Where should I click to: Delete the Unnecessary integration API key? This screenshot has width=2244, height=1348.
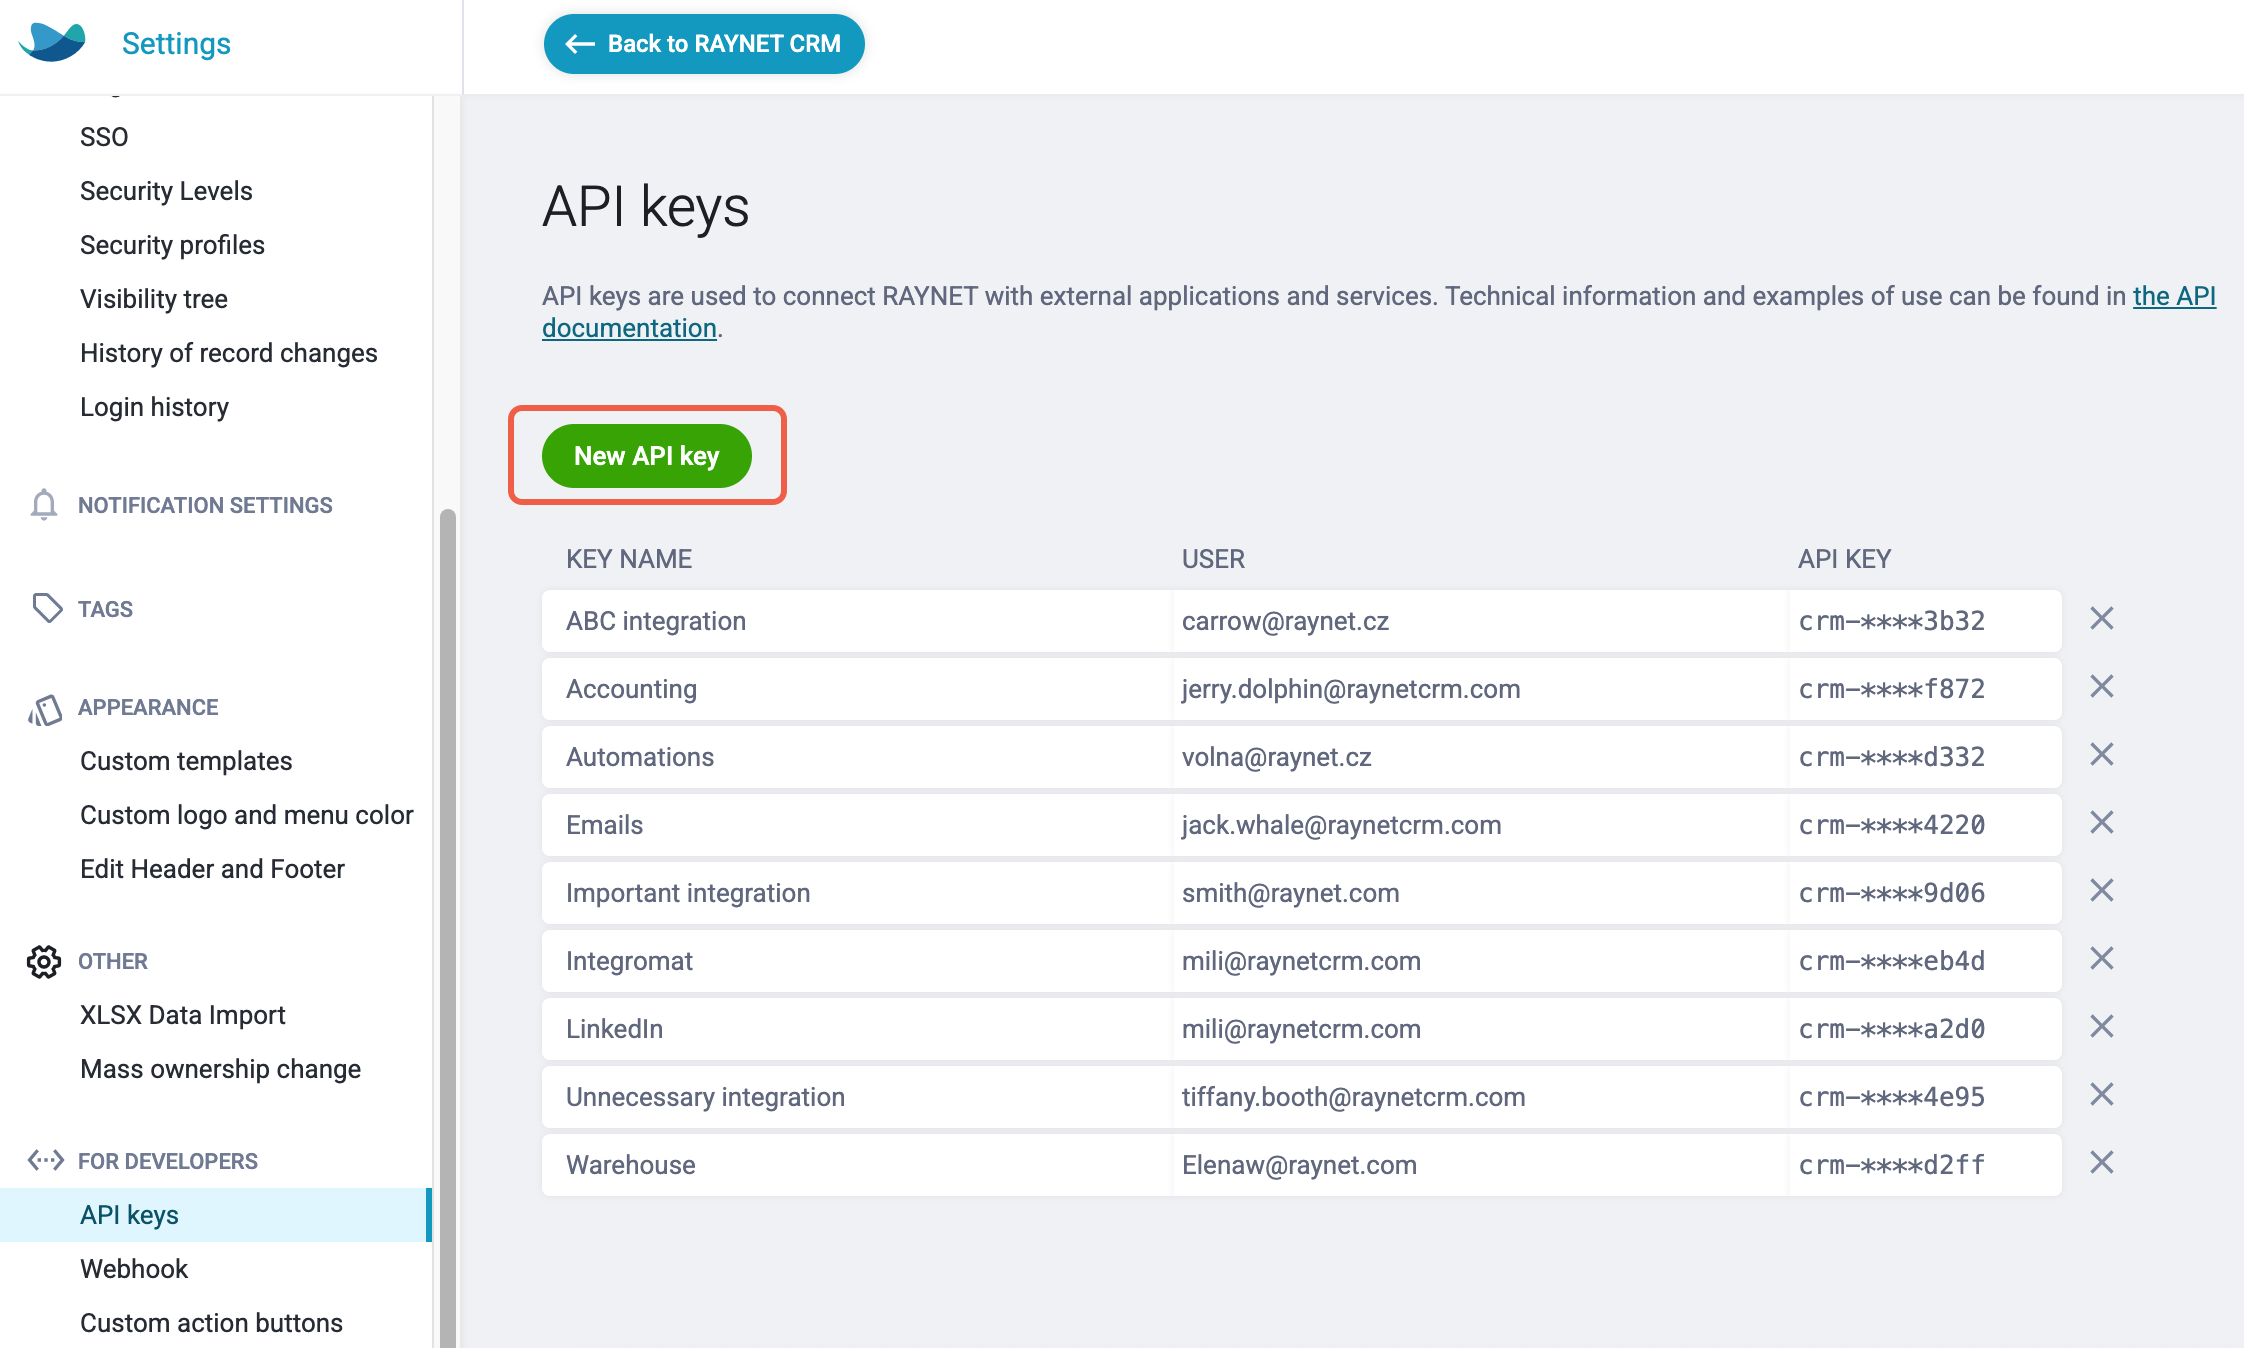(2102, 1095)
